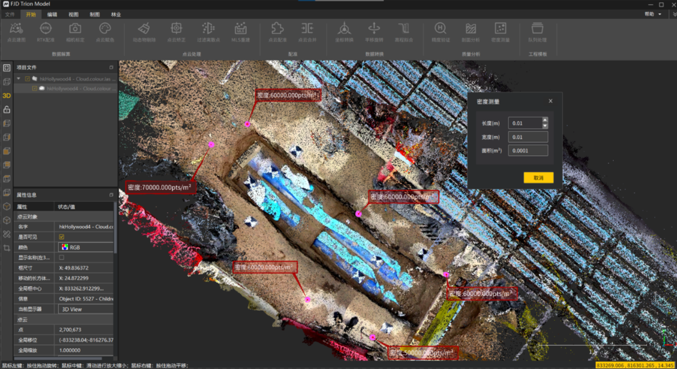This screenshot has height=369, width=677.
Task: Click the properties panel vertical scrollbar
Action: (x=115, y=228)
